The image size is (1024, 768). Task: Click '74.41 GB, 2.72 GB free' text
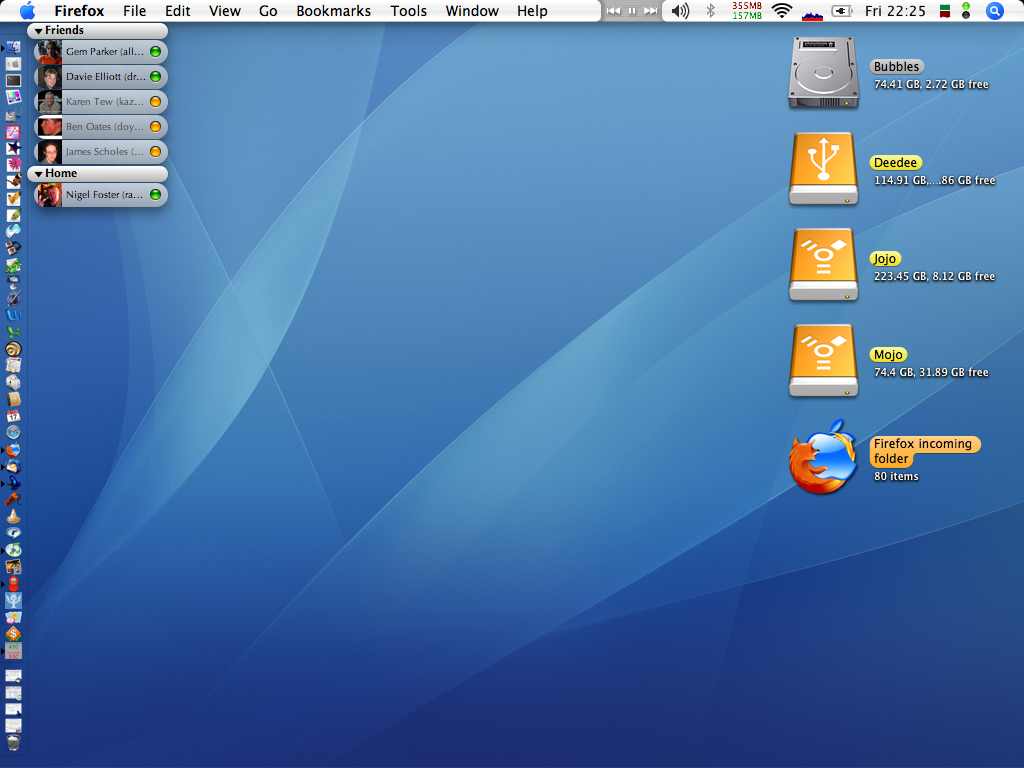pos(931,84)
